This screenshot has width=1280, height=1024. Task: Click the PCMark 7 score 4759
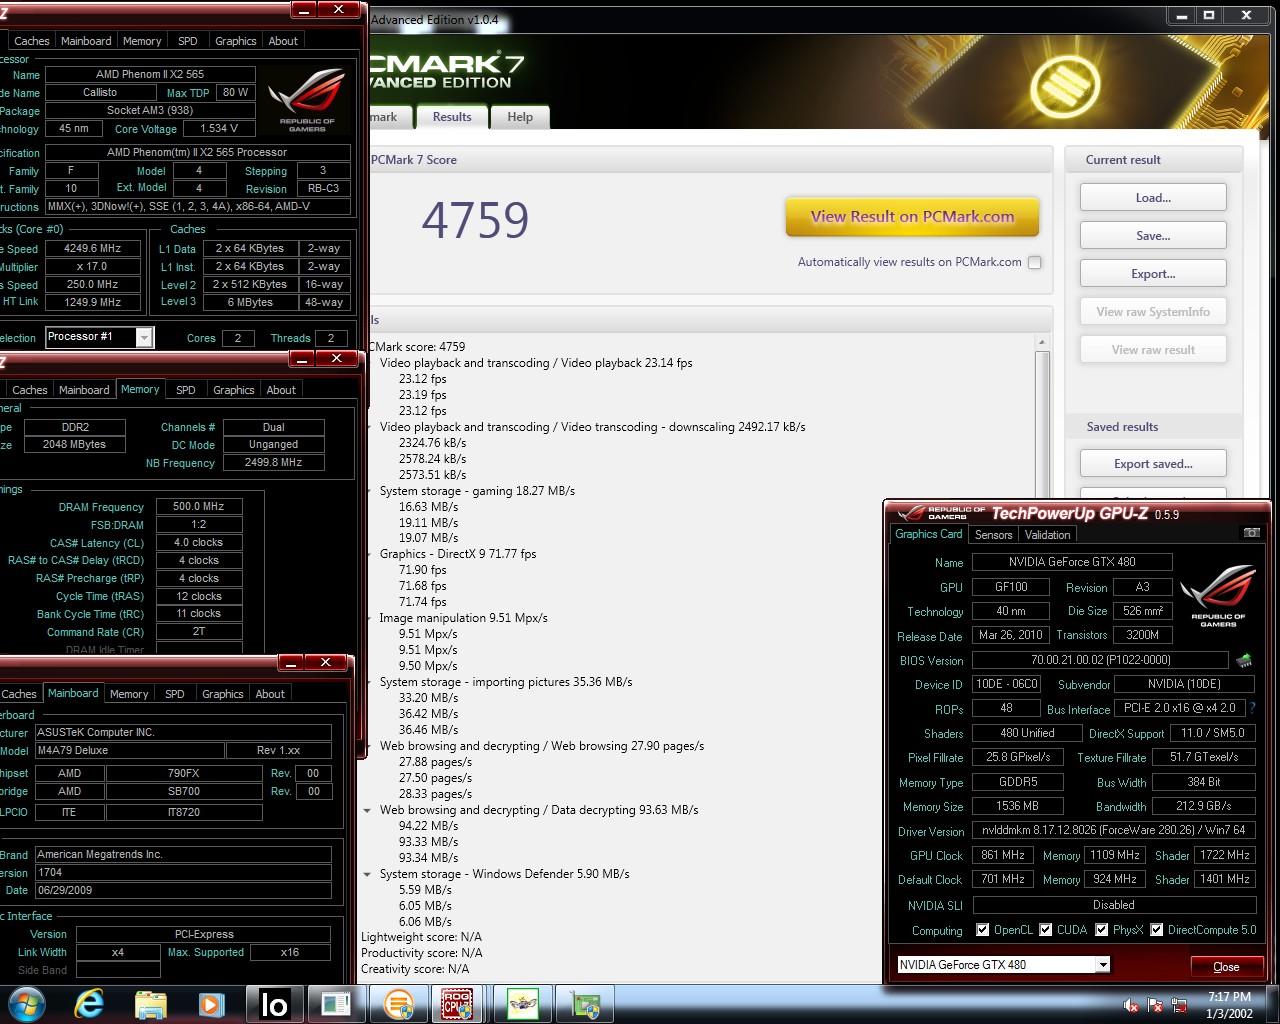475,220
